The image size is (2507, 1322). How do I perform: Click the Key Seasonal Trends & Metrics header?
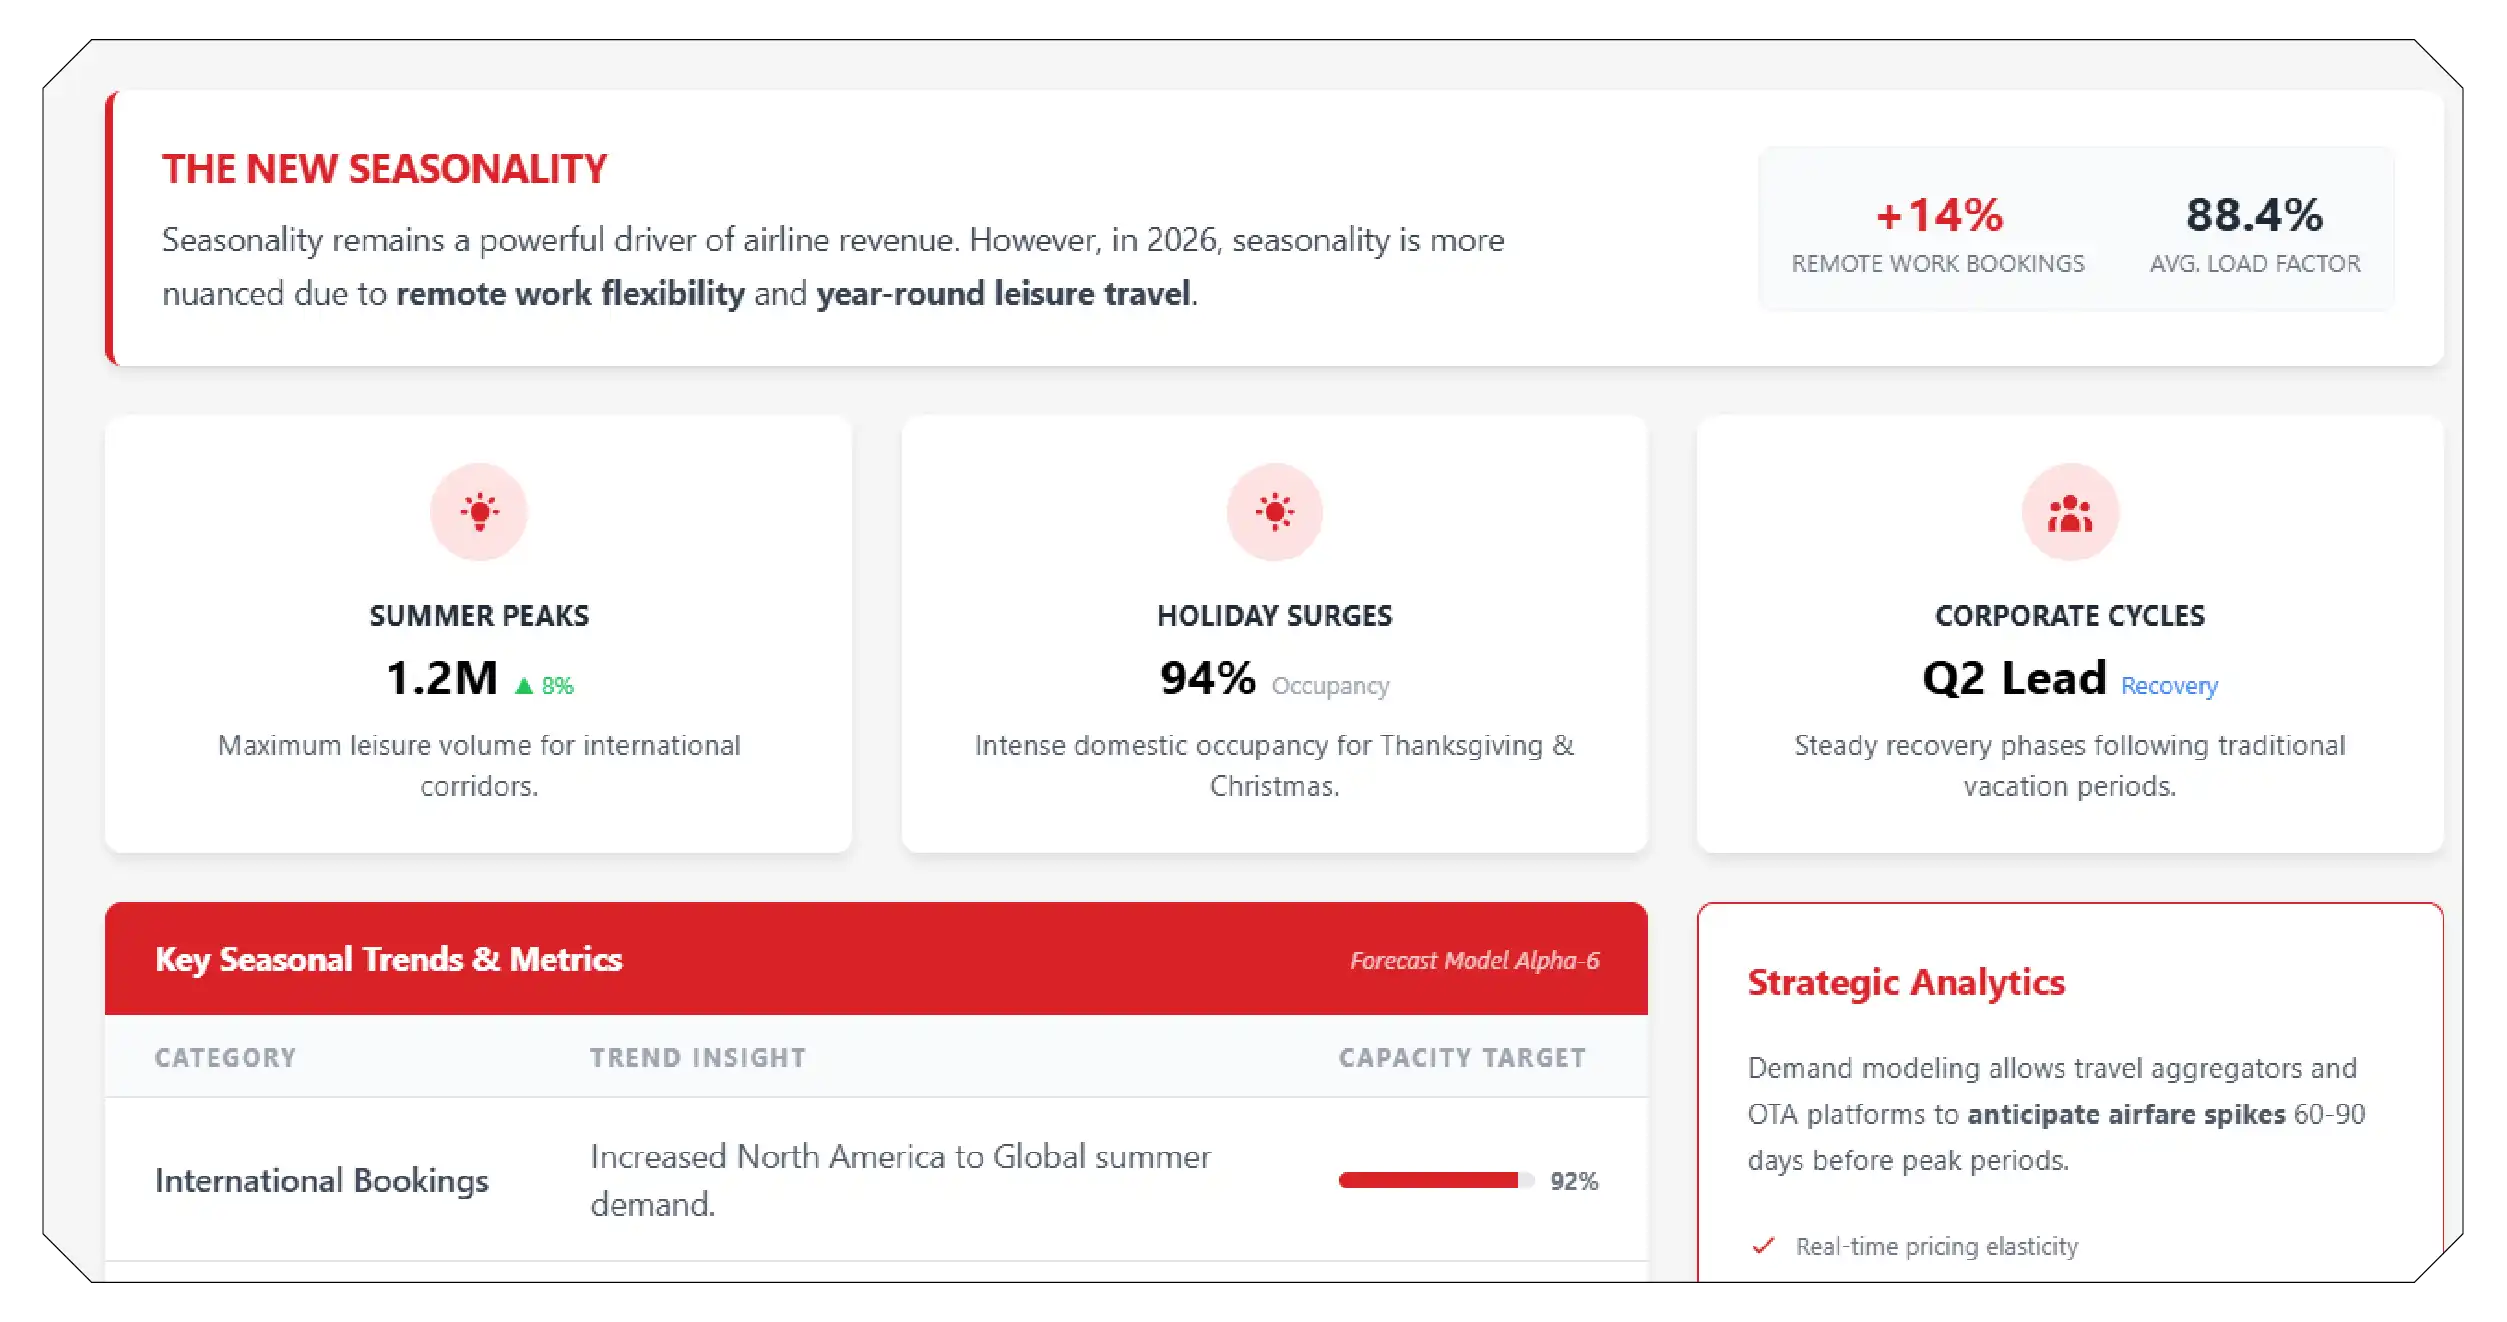pyautogui.click(x=388, y=960)
